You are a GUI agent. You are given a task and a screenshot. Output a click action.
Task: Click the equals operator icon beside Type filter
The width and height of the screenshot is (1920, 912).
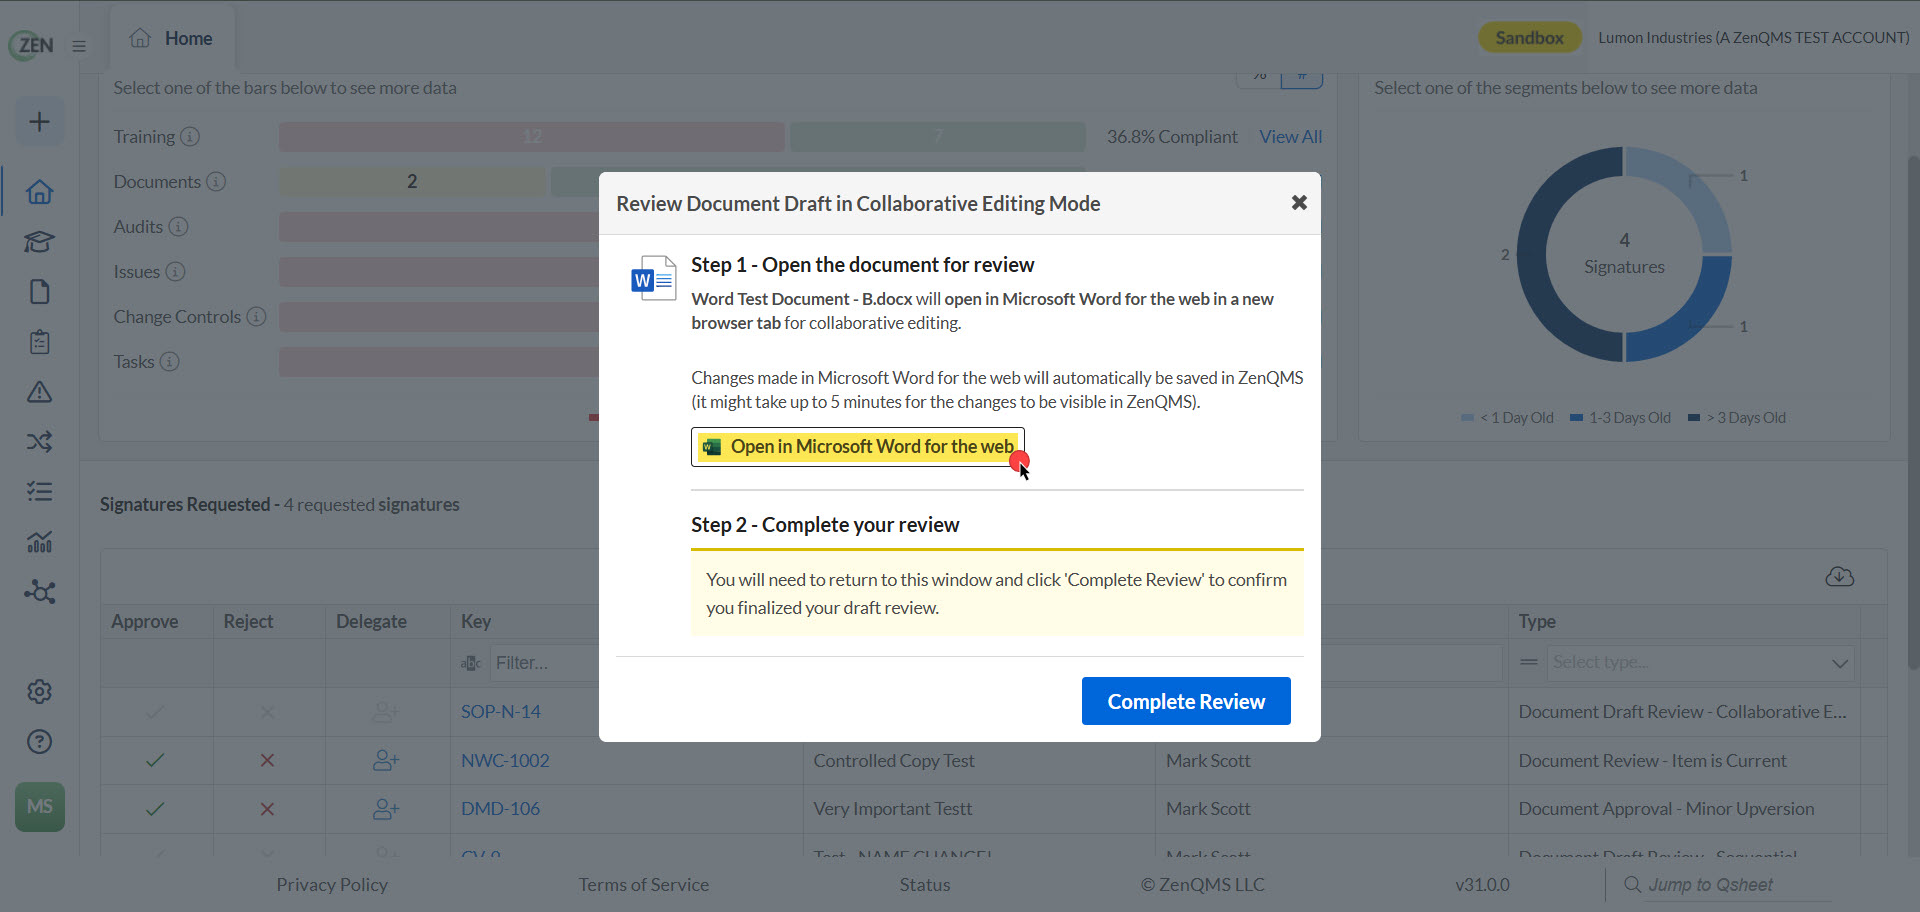point(1529,662)
